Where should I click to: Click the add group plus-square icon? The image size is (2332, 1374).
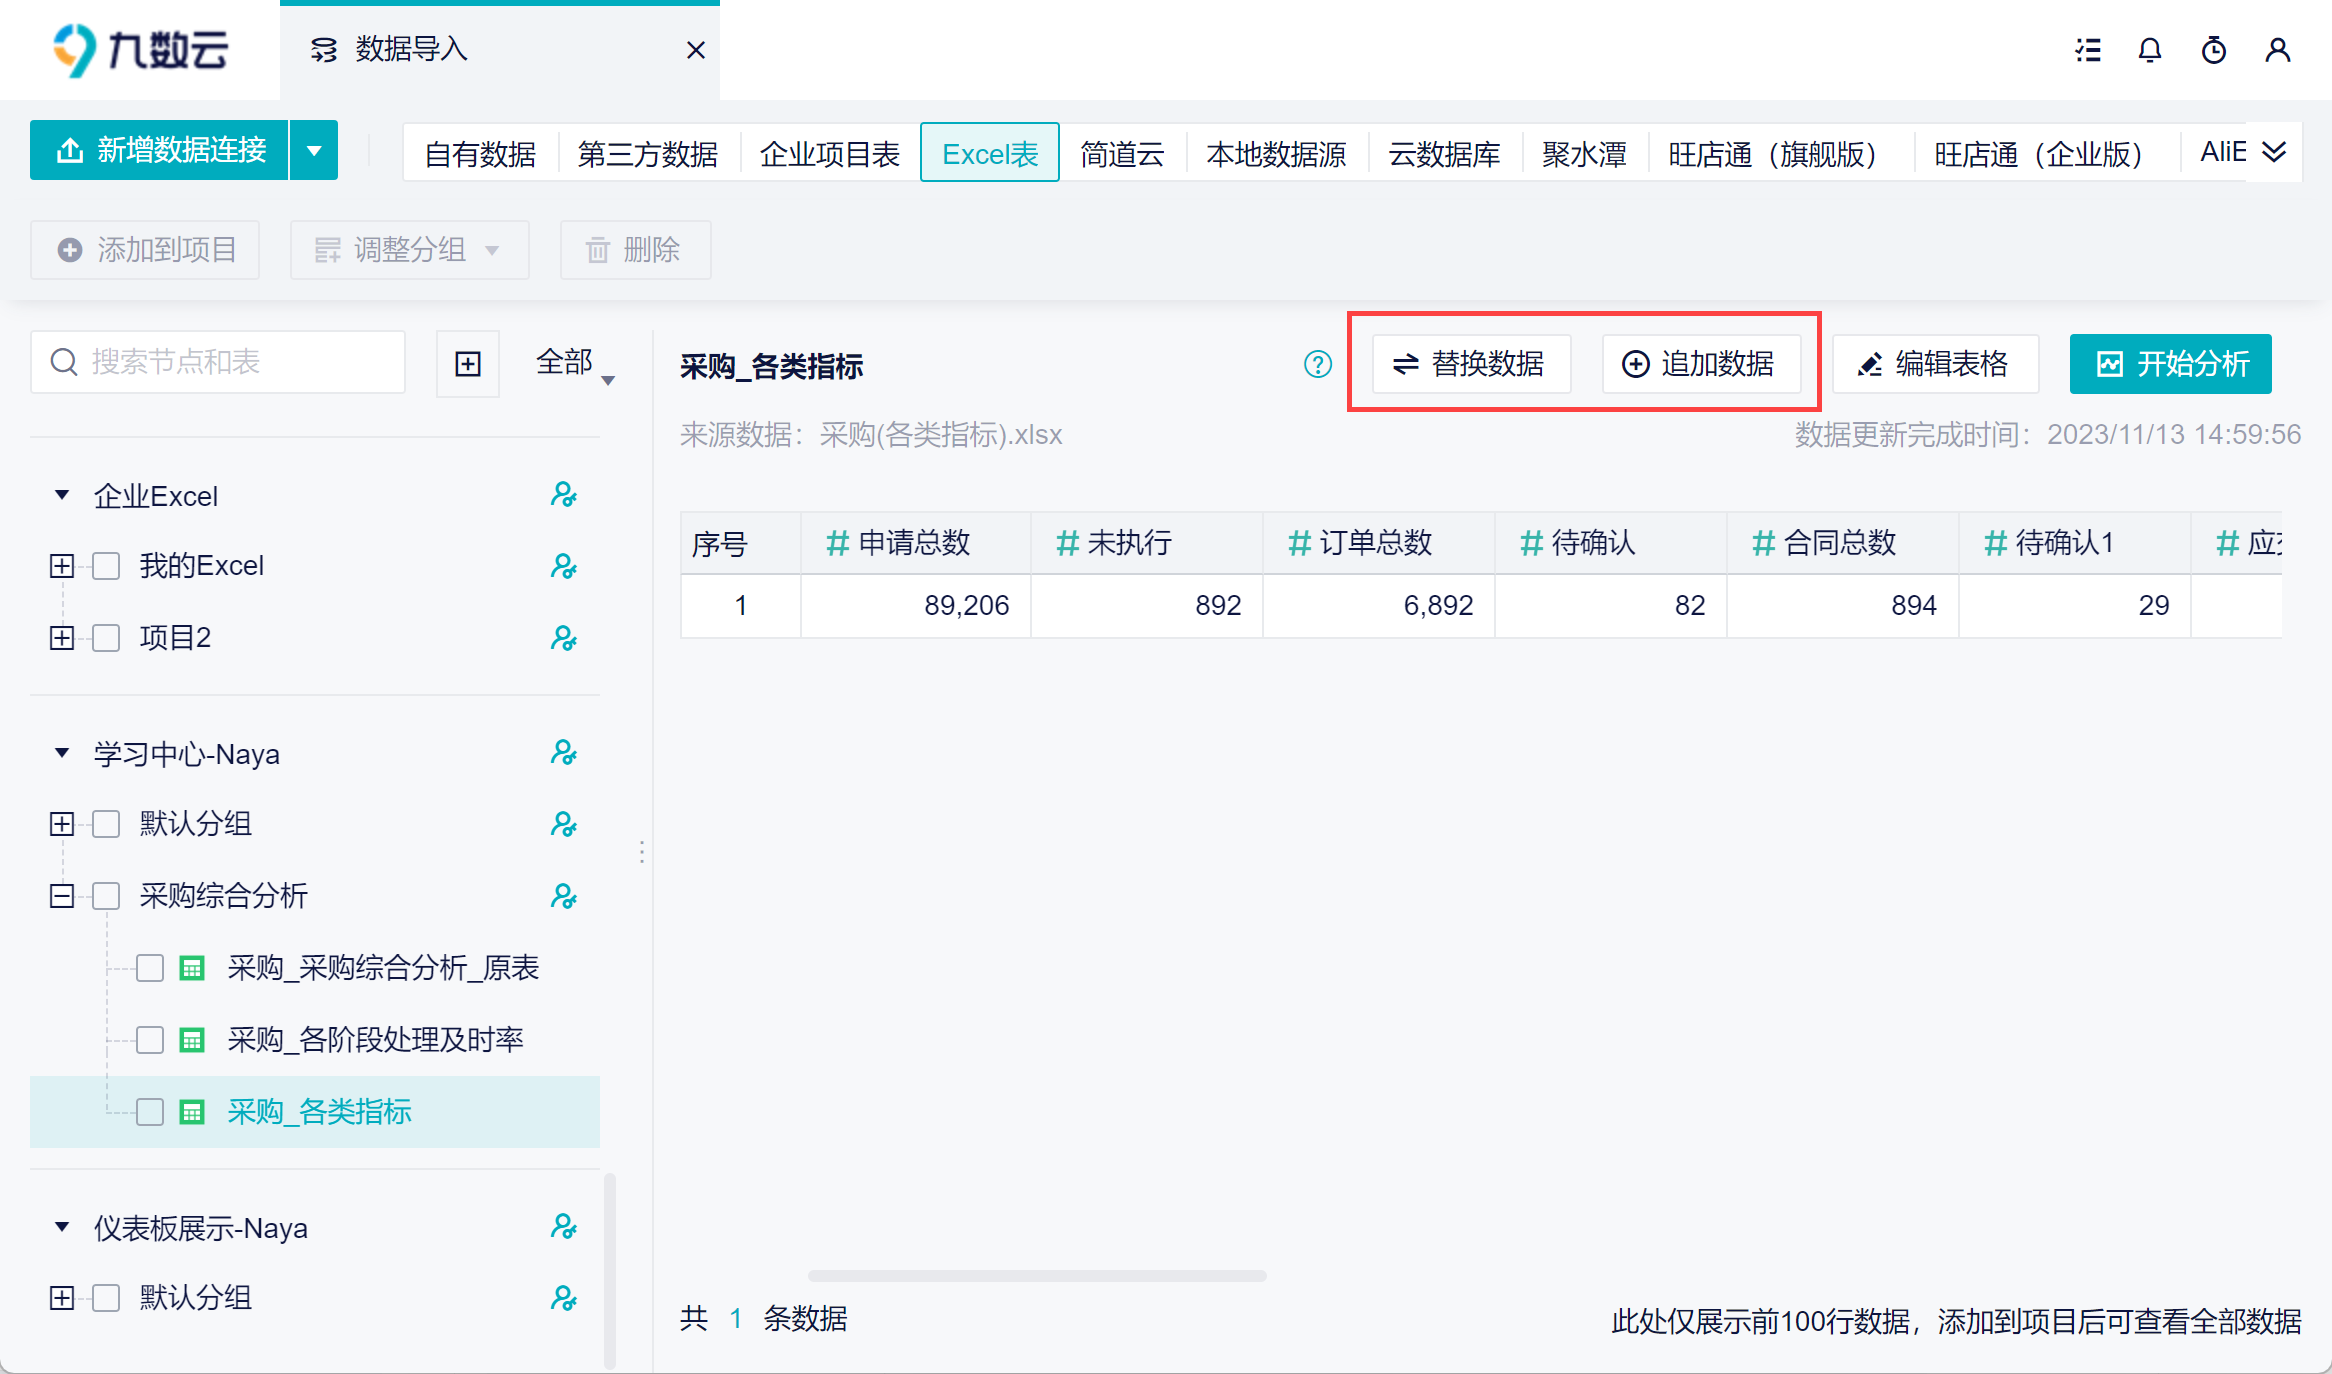pos(468,364)
